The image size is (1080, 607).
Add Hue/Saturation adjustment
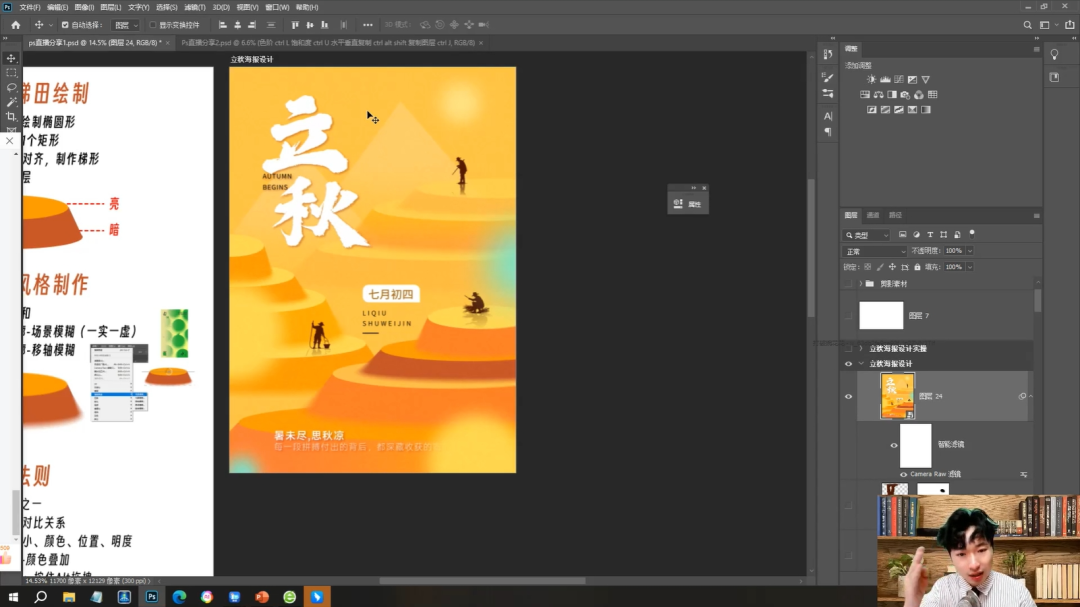pyautogui.click(x=865, y=94)
